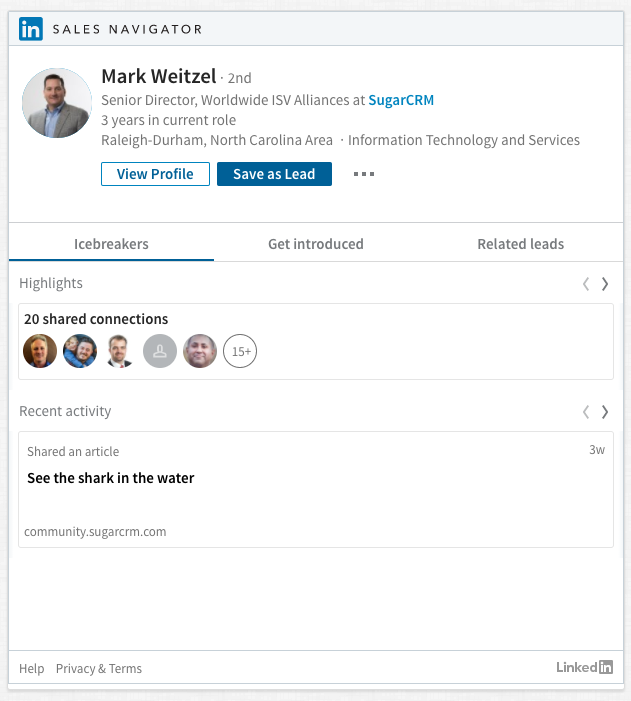Screen dimensions: 631x701
Task: Go to the next Highlights card
Action: (x=605, y=284)
